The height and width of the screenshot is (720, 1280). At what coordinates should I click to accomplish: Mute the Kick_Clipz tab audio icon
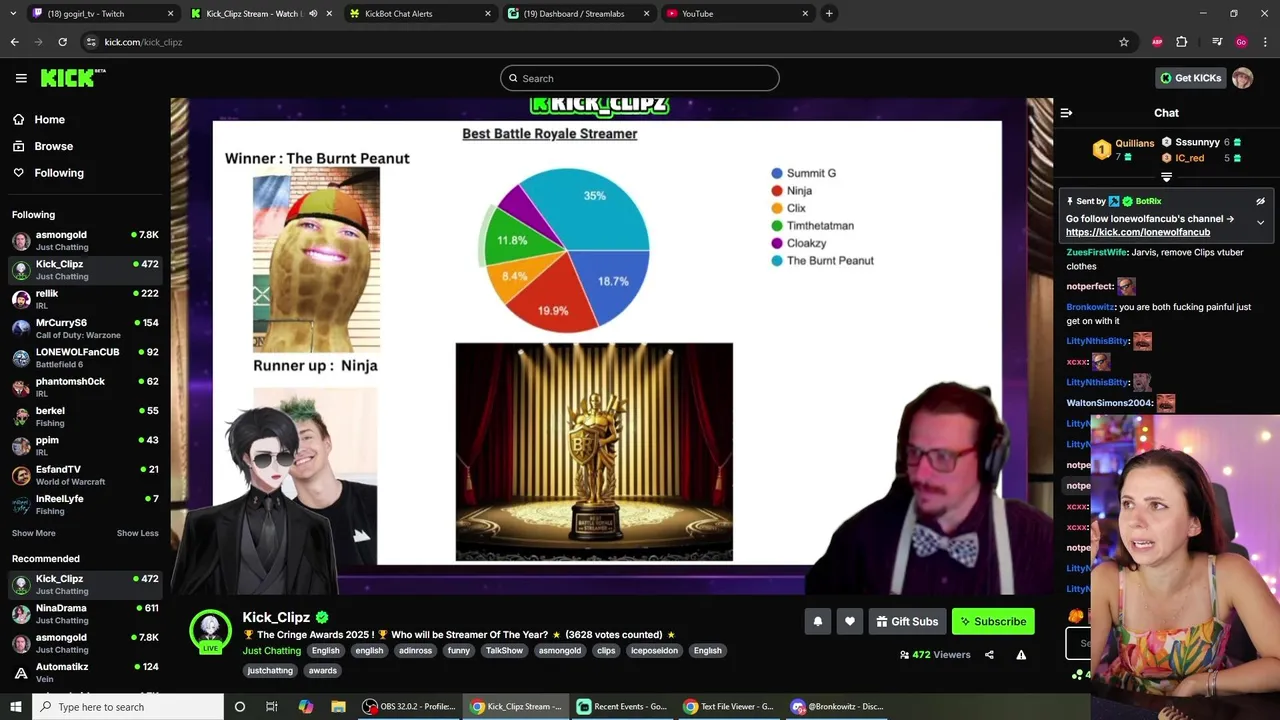(313, 14)
